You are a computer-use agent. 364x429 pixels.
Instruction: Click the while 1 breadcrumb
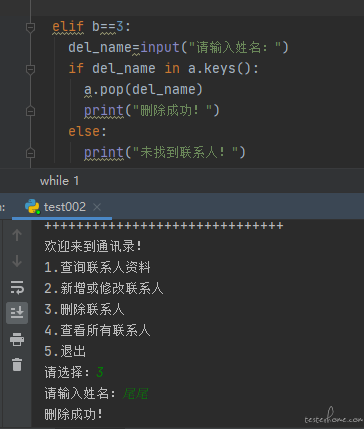[x=59, y=181]
